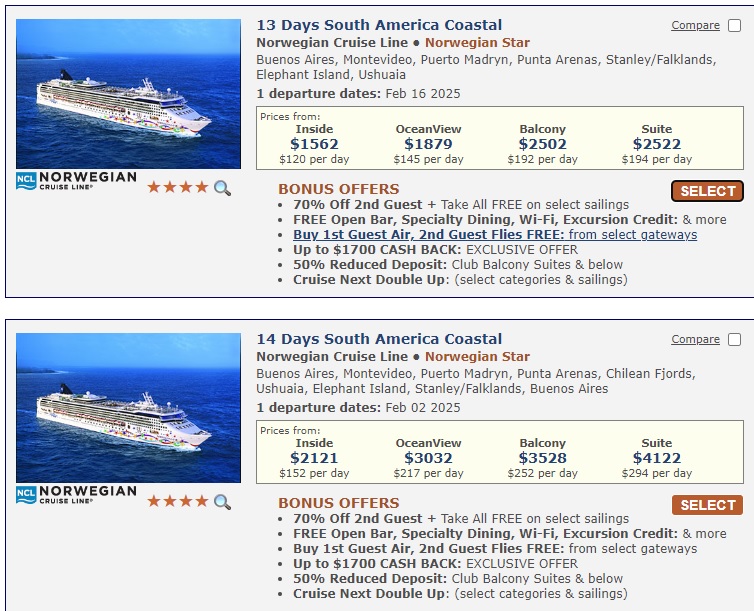The width and height of the screenshot is (754, 611).
Task: Open 14 Days South America Coastal title
Action: 379,339
